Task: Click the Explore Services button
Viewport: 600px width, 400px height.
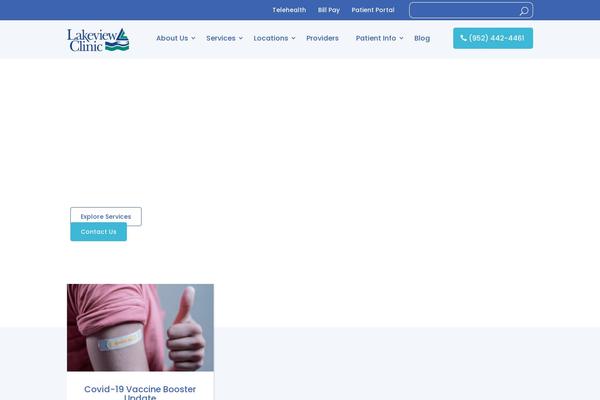Action: pyautogui.click(x=106, y=216)
